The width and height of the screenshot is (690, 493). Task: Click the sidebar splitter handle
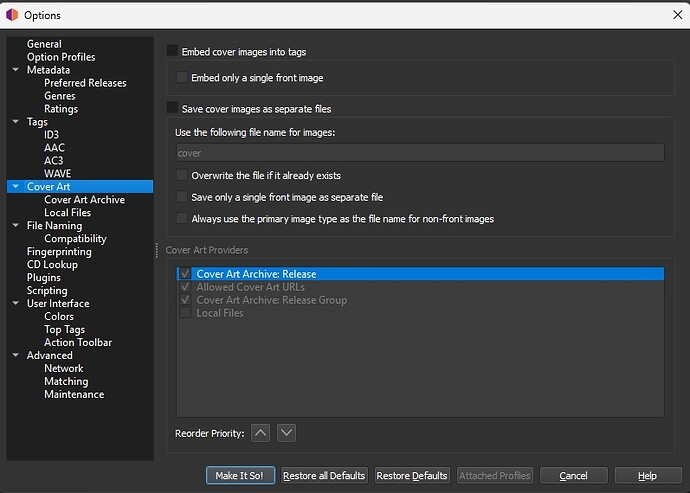pos(157,250)
